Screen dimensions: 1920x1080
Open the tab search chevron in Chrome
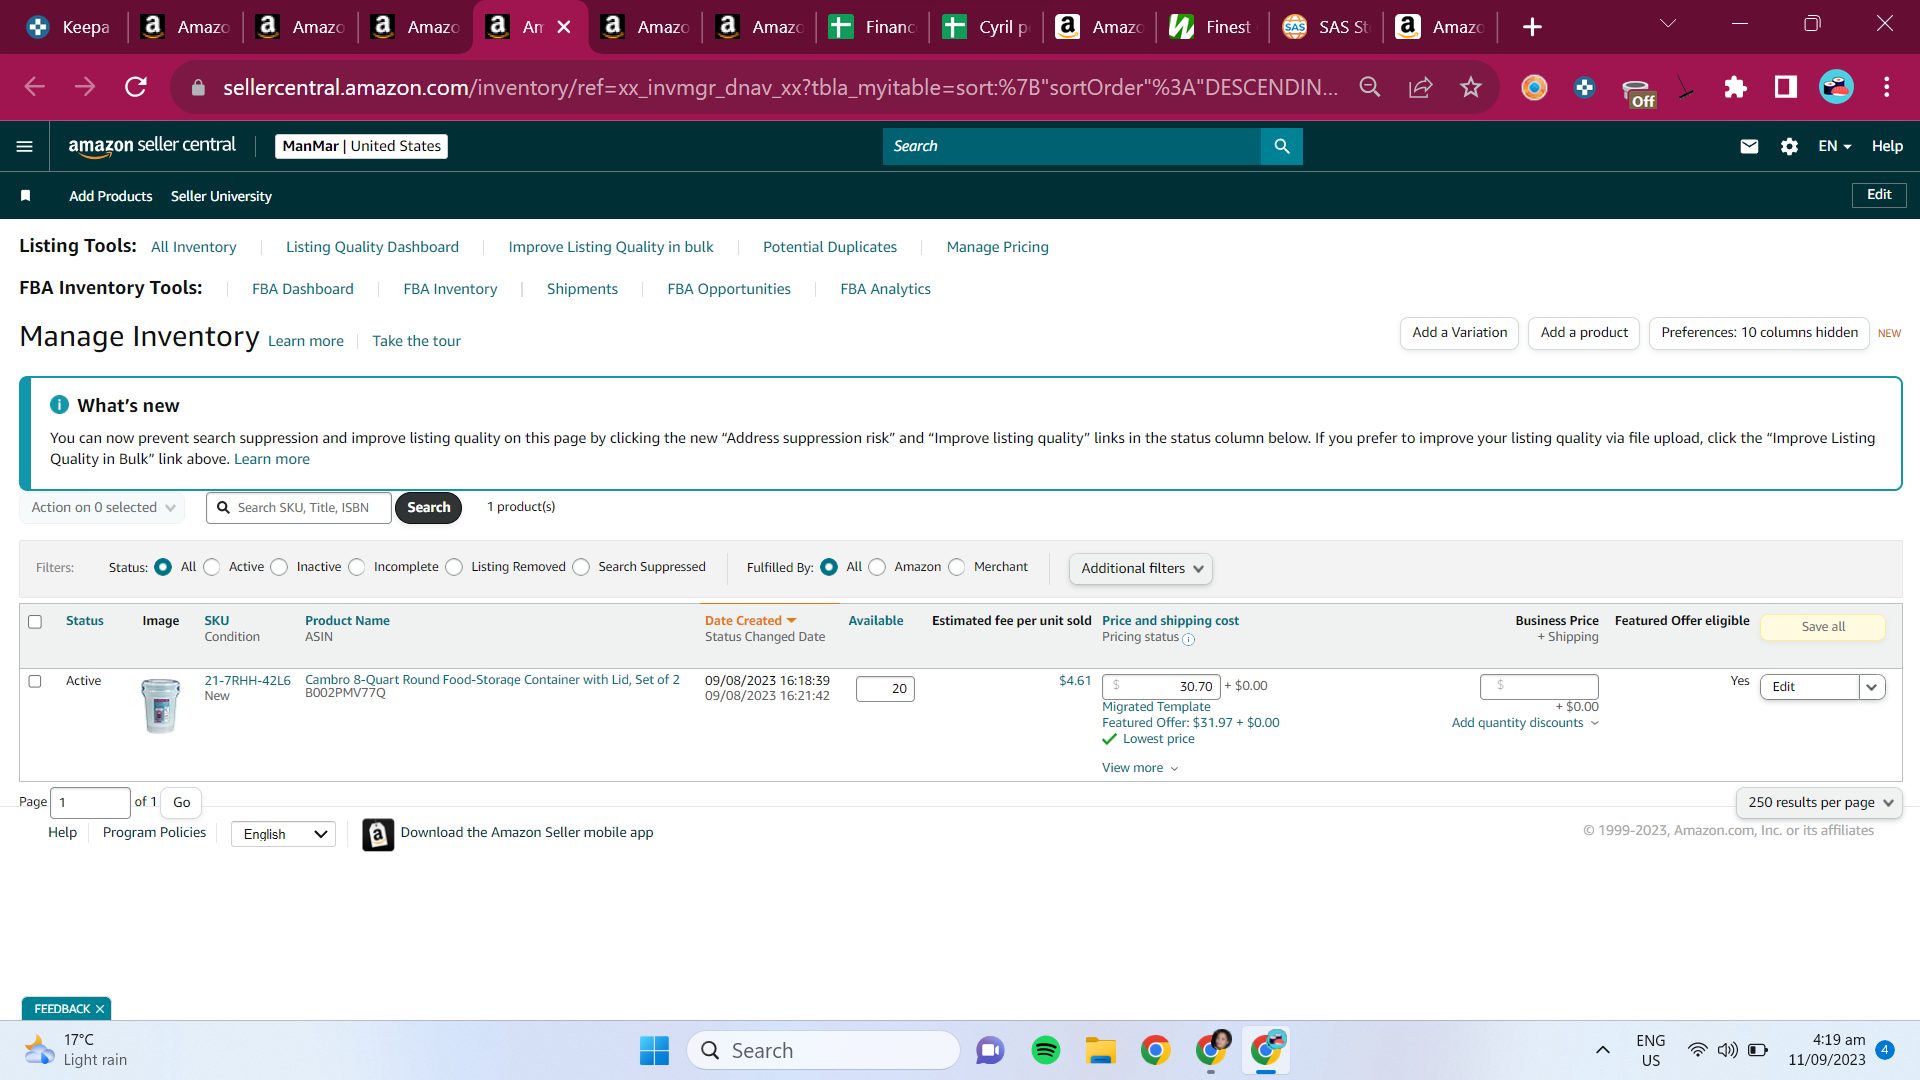1668,24
